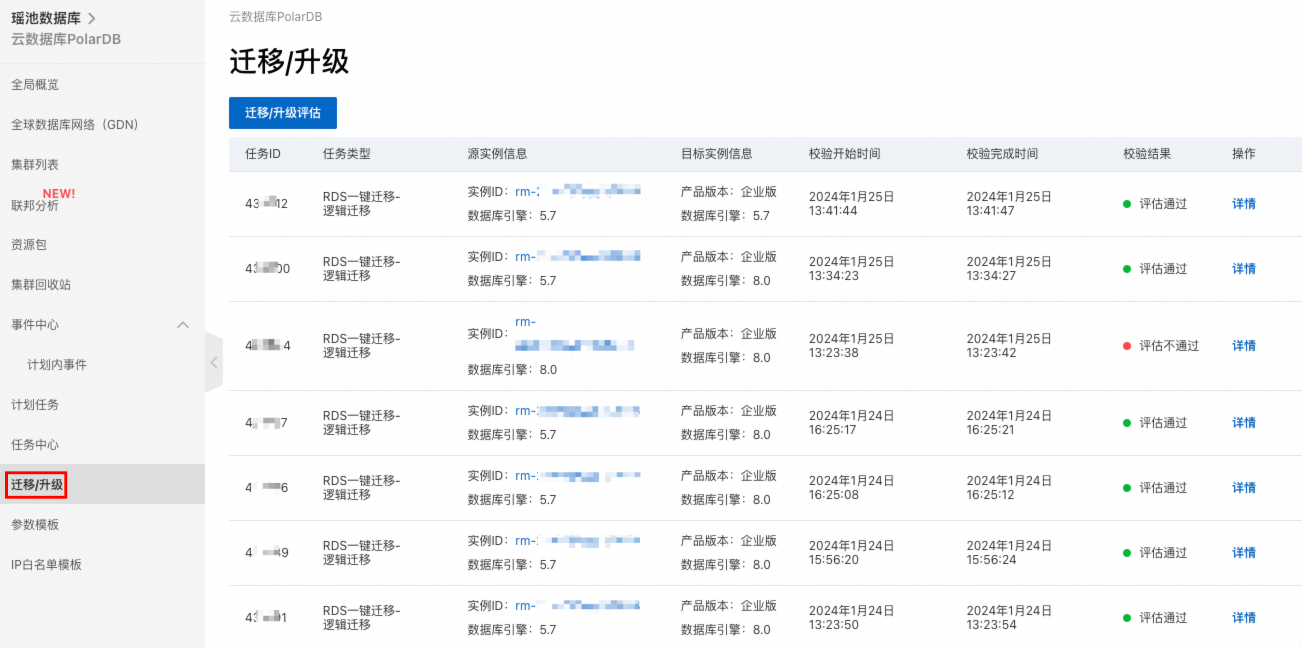
Task: Click the 评估不通过 status text
Action: pyautogui.click(x=1169, y=346)
